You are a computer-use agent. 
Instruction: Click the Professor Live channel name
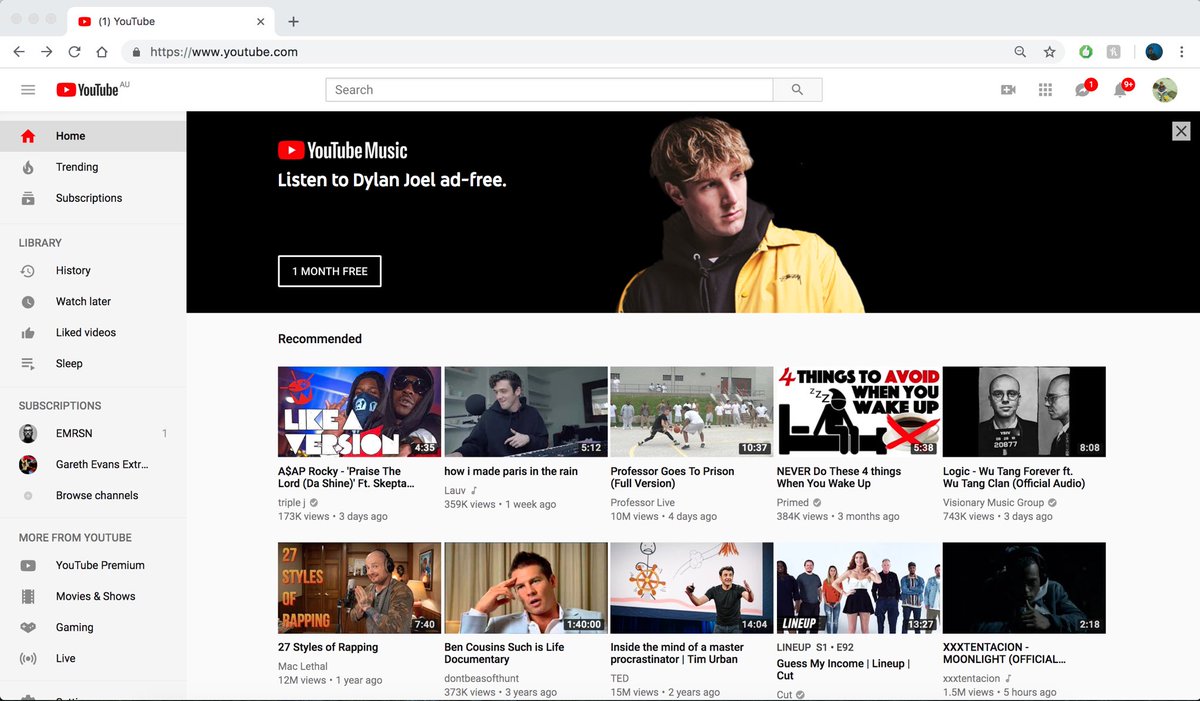(x=643, y=503)
